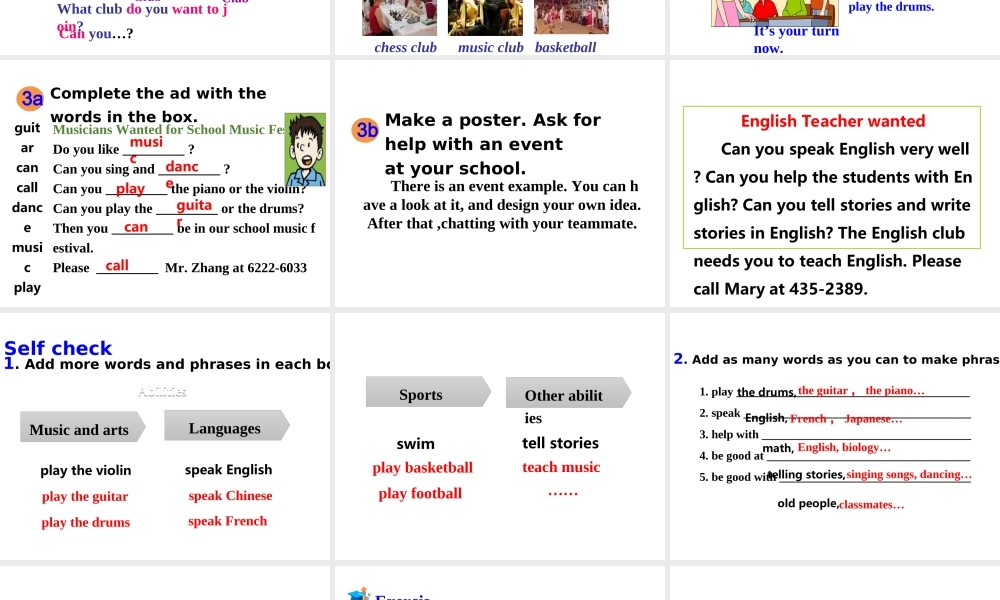Click the '3. help with' line
The height and width of the screenshot is (600, 1000).
[x=835, y=434]
